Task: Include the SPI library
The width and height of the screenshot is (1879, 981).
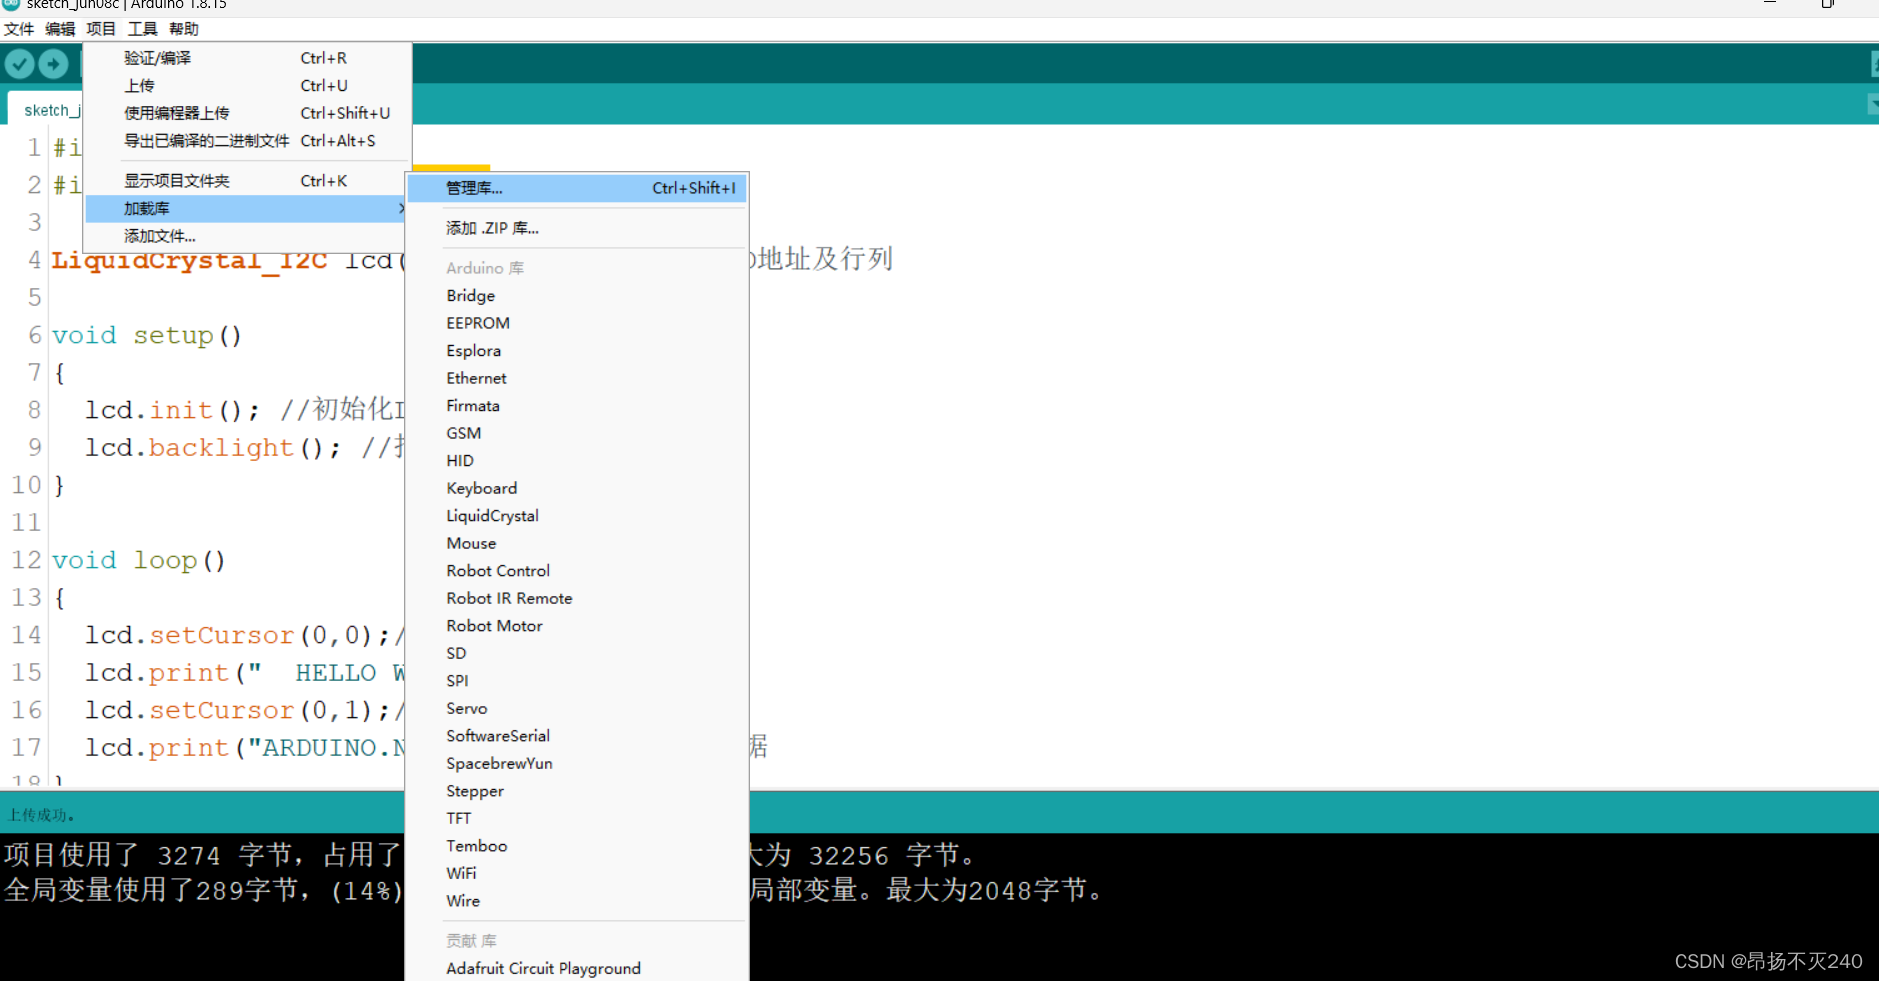Action: click(x=577, y=681)
